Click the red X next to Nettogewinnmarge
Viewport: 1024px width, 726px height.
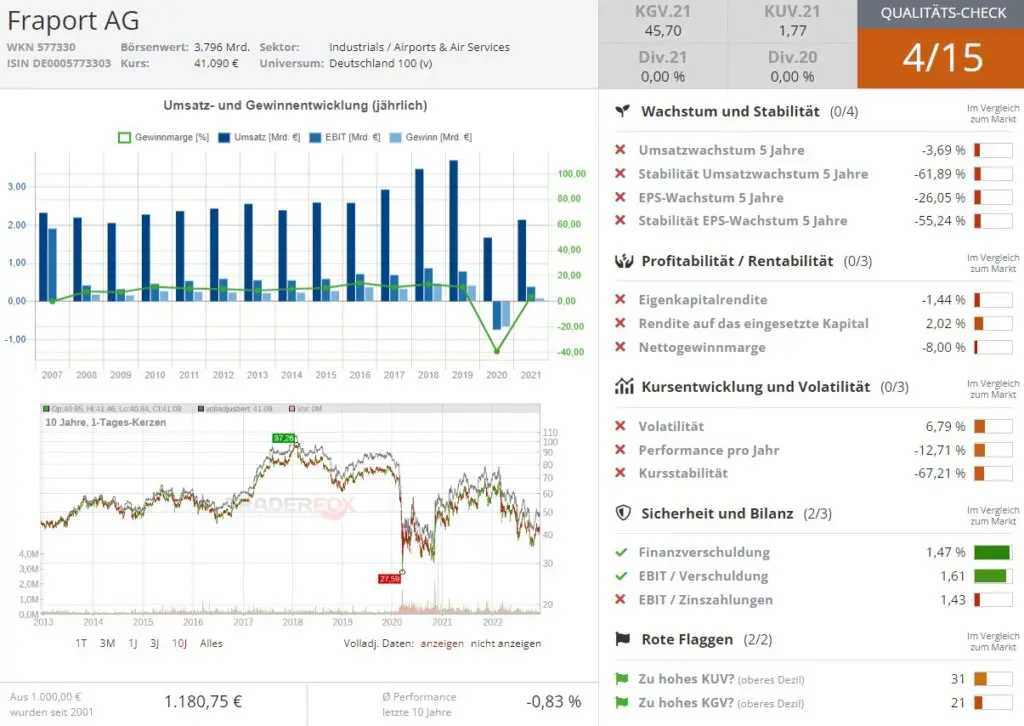(x=620, y=347)
